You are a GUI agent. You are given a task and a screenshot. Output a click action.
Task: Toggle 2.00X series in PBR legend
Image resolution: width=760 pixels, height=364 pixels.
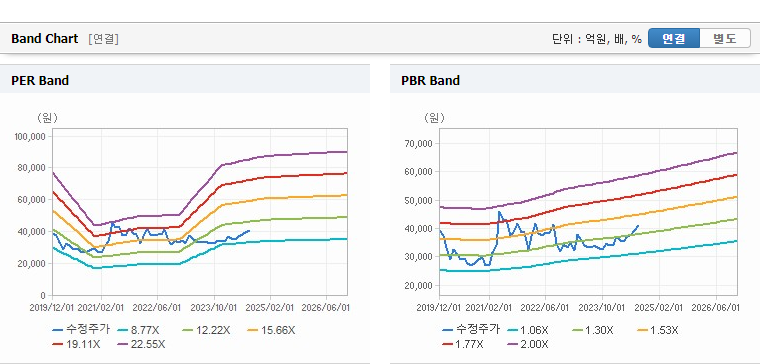click(527, 344)
